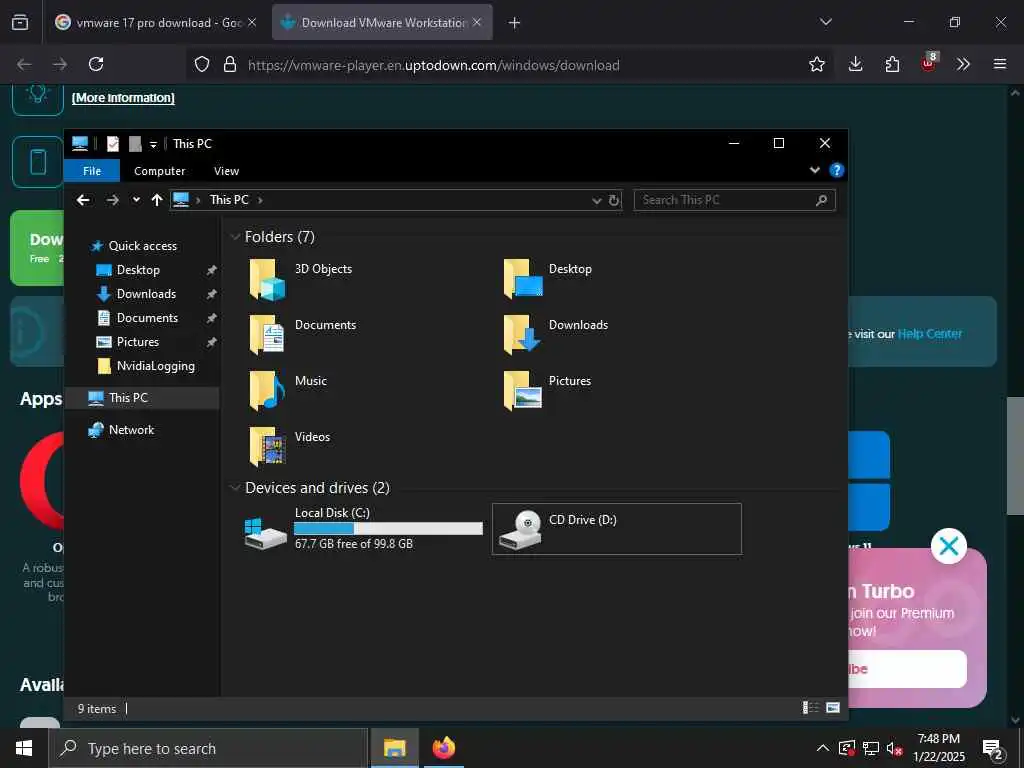
Task: Click Firefox taskbar icon
Action: tap(443, 748)
